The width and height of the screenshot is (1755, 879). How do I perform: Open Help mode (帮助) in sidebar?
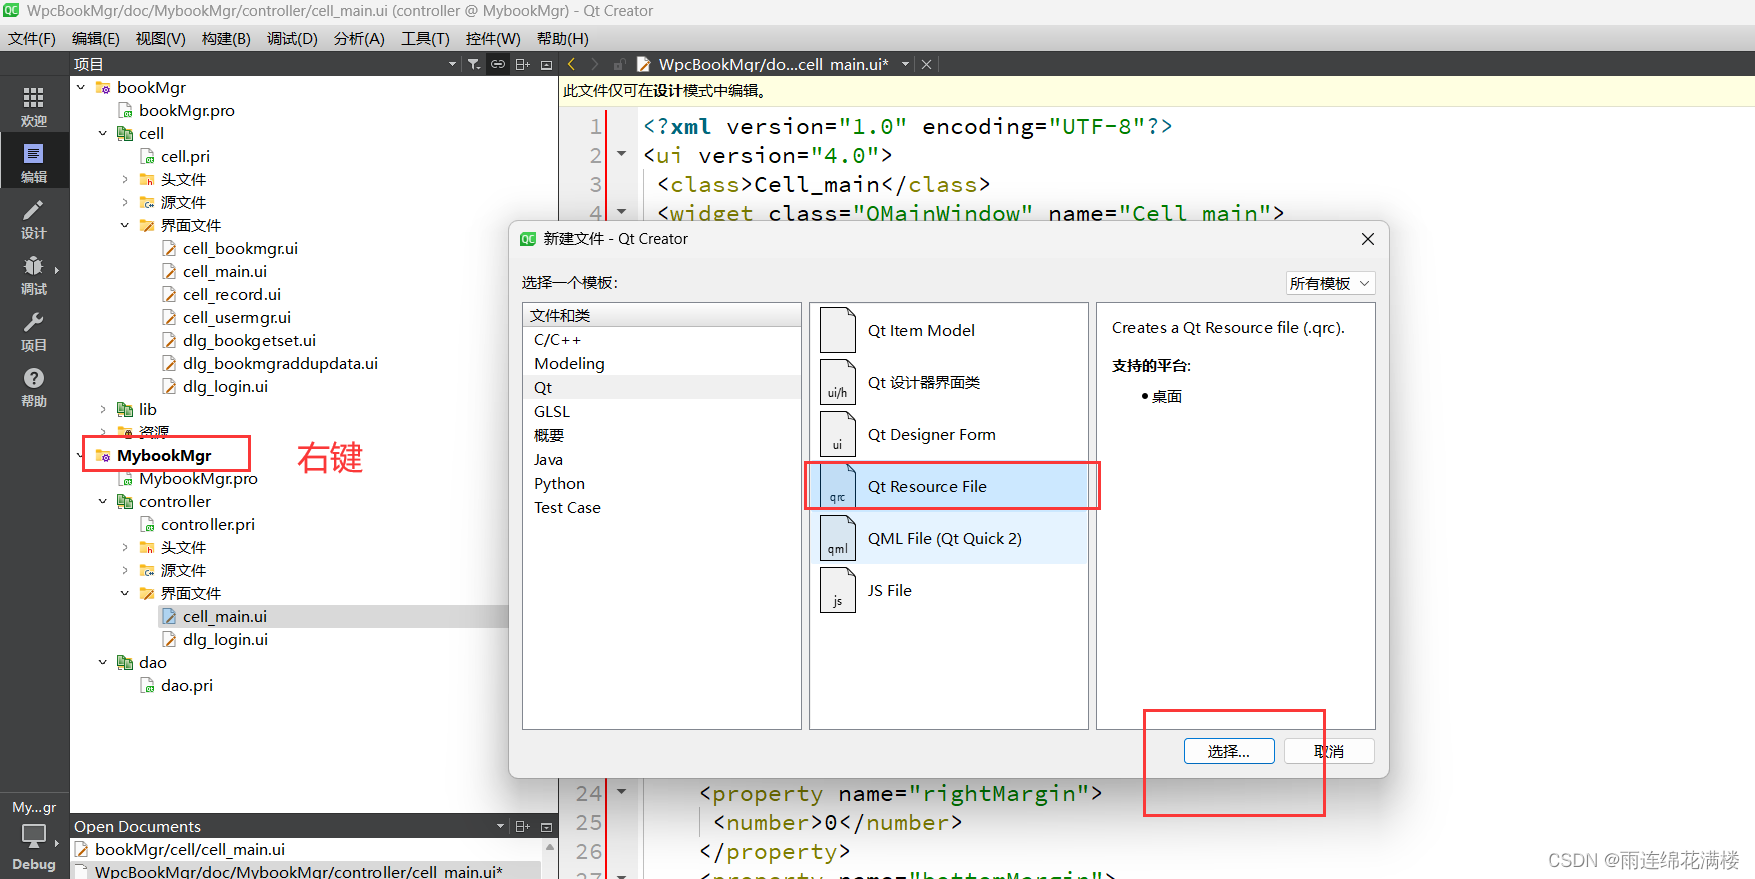pos(34,386)
